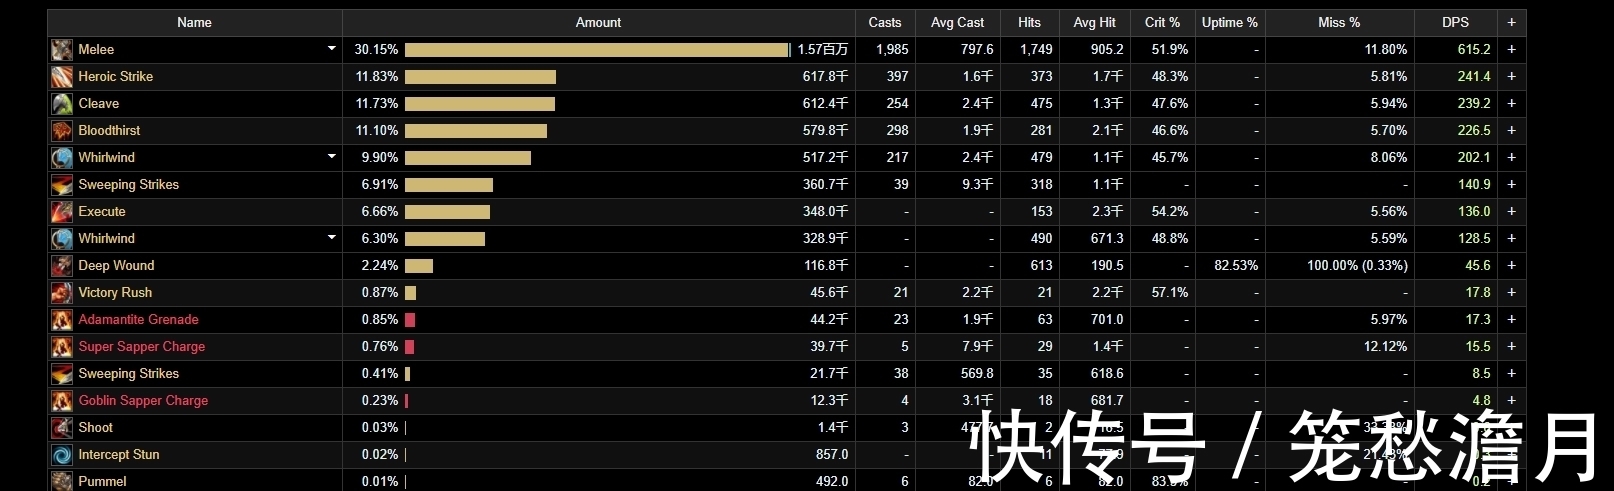Sort the table by the Name column
Viewport: 1614px width, 491px height.
click(194, 22)
